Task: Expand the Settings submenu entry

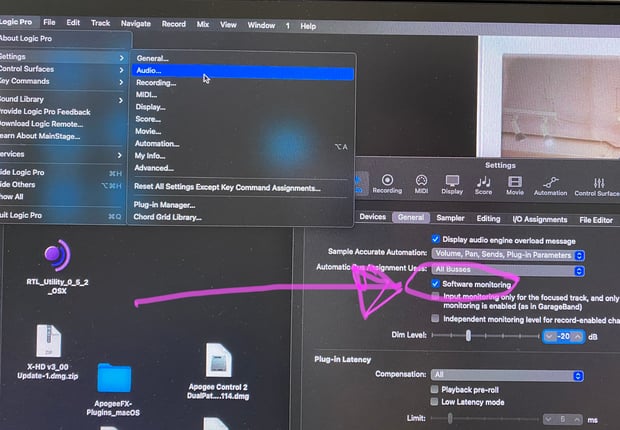Action: 63,57
